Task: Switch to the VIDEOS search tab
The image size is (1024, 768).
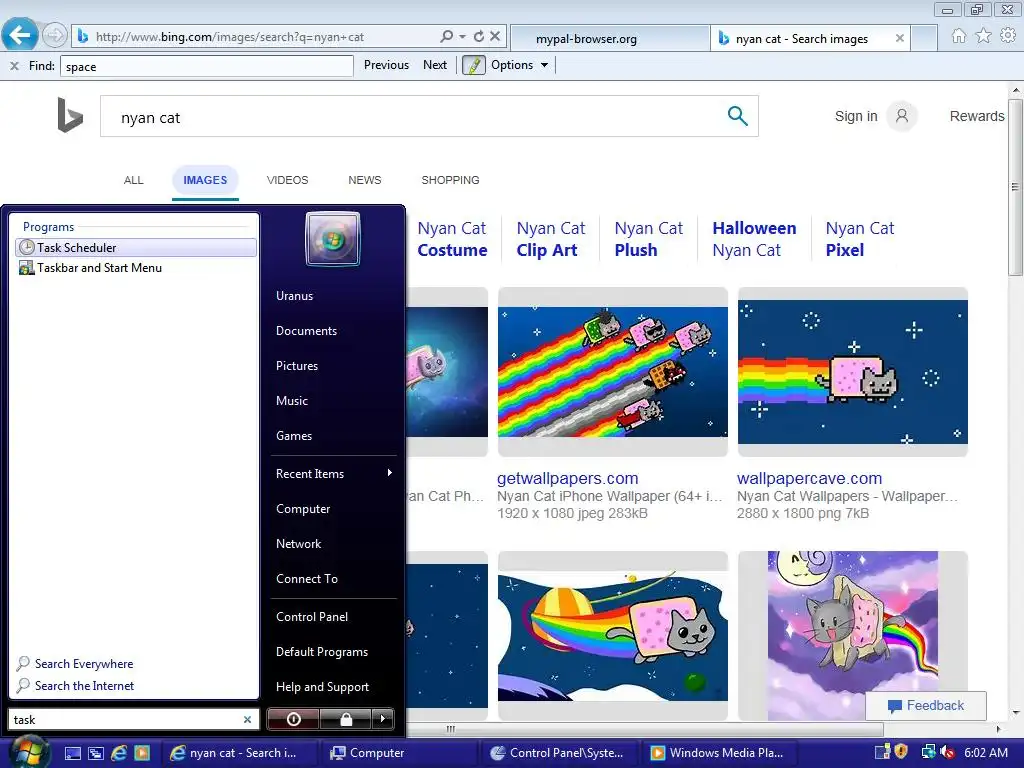Action: 287,180
